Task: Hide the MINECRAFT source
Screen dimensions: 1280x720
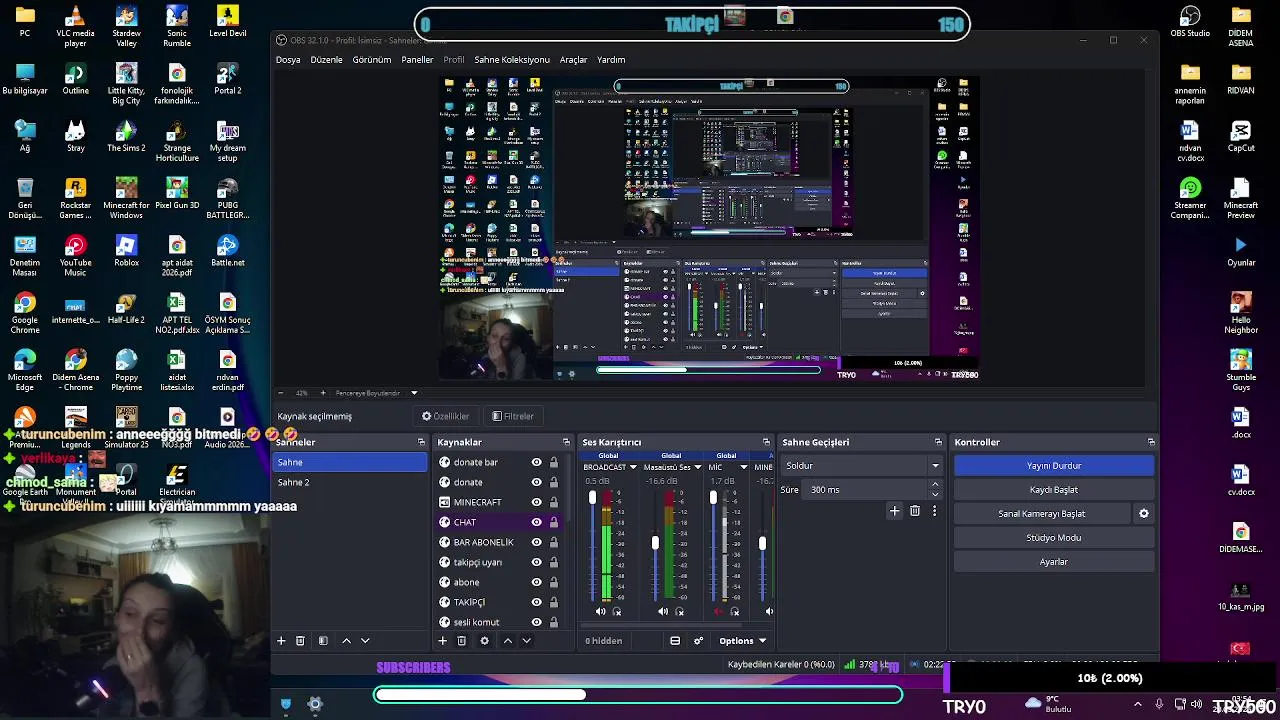Action: coord(536,502)
